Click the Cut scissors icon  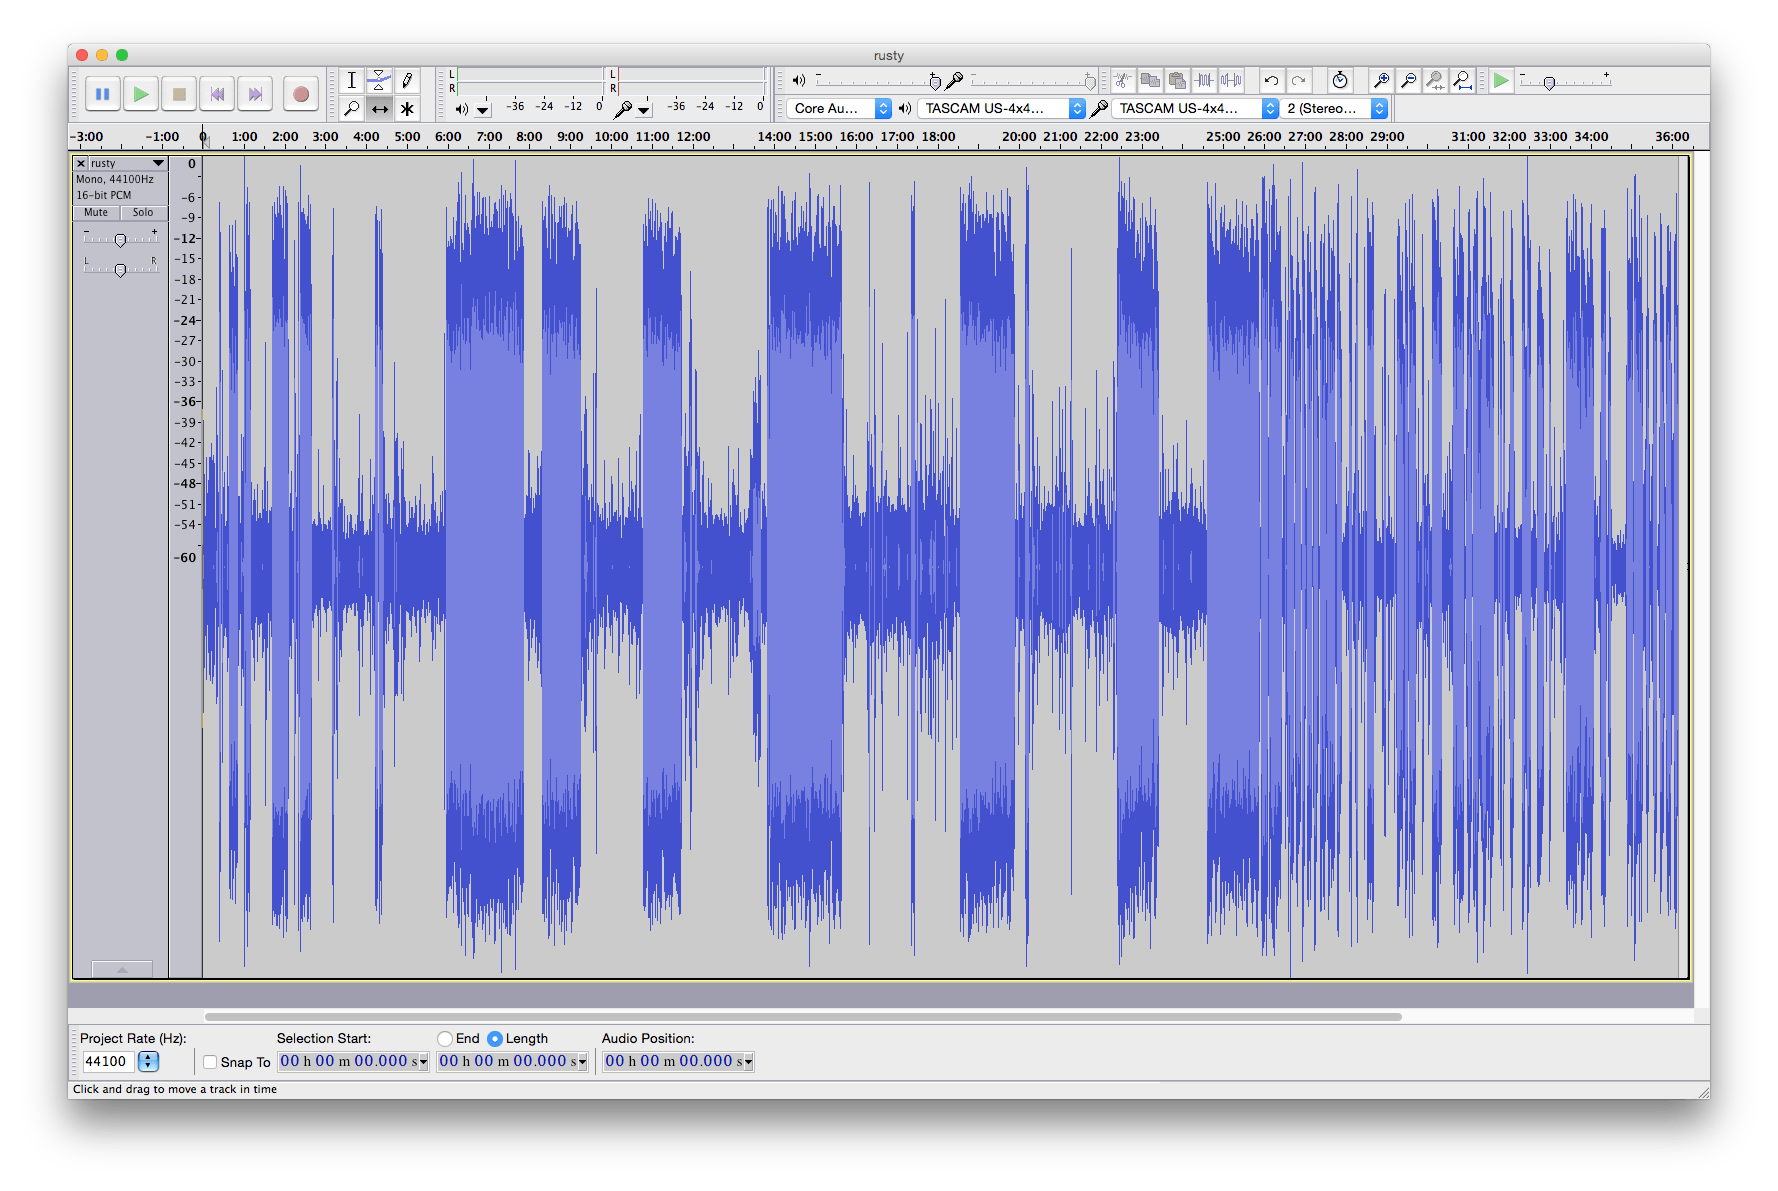[x=1124, y=81]
